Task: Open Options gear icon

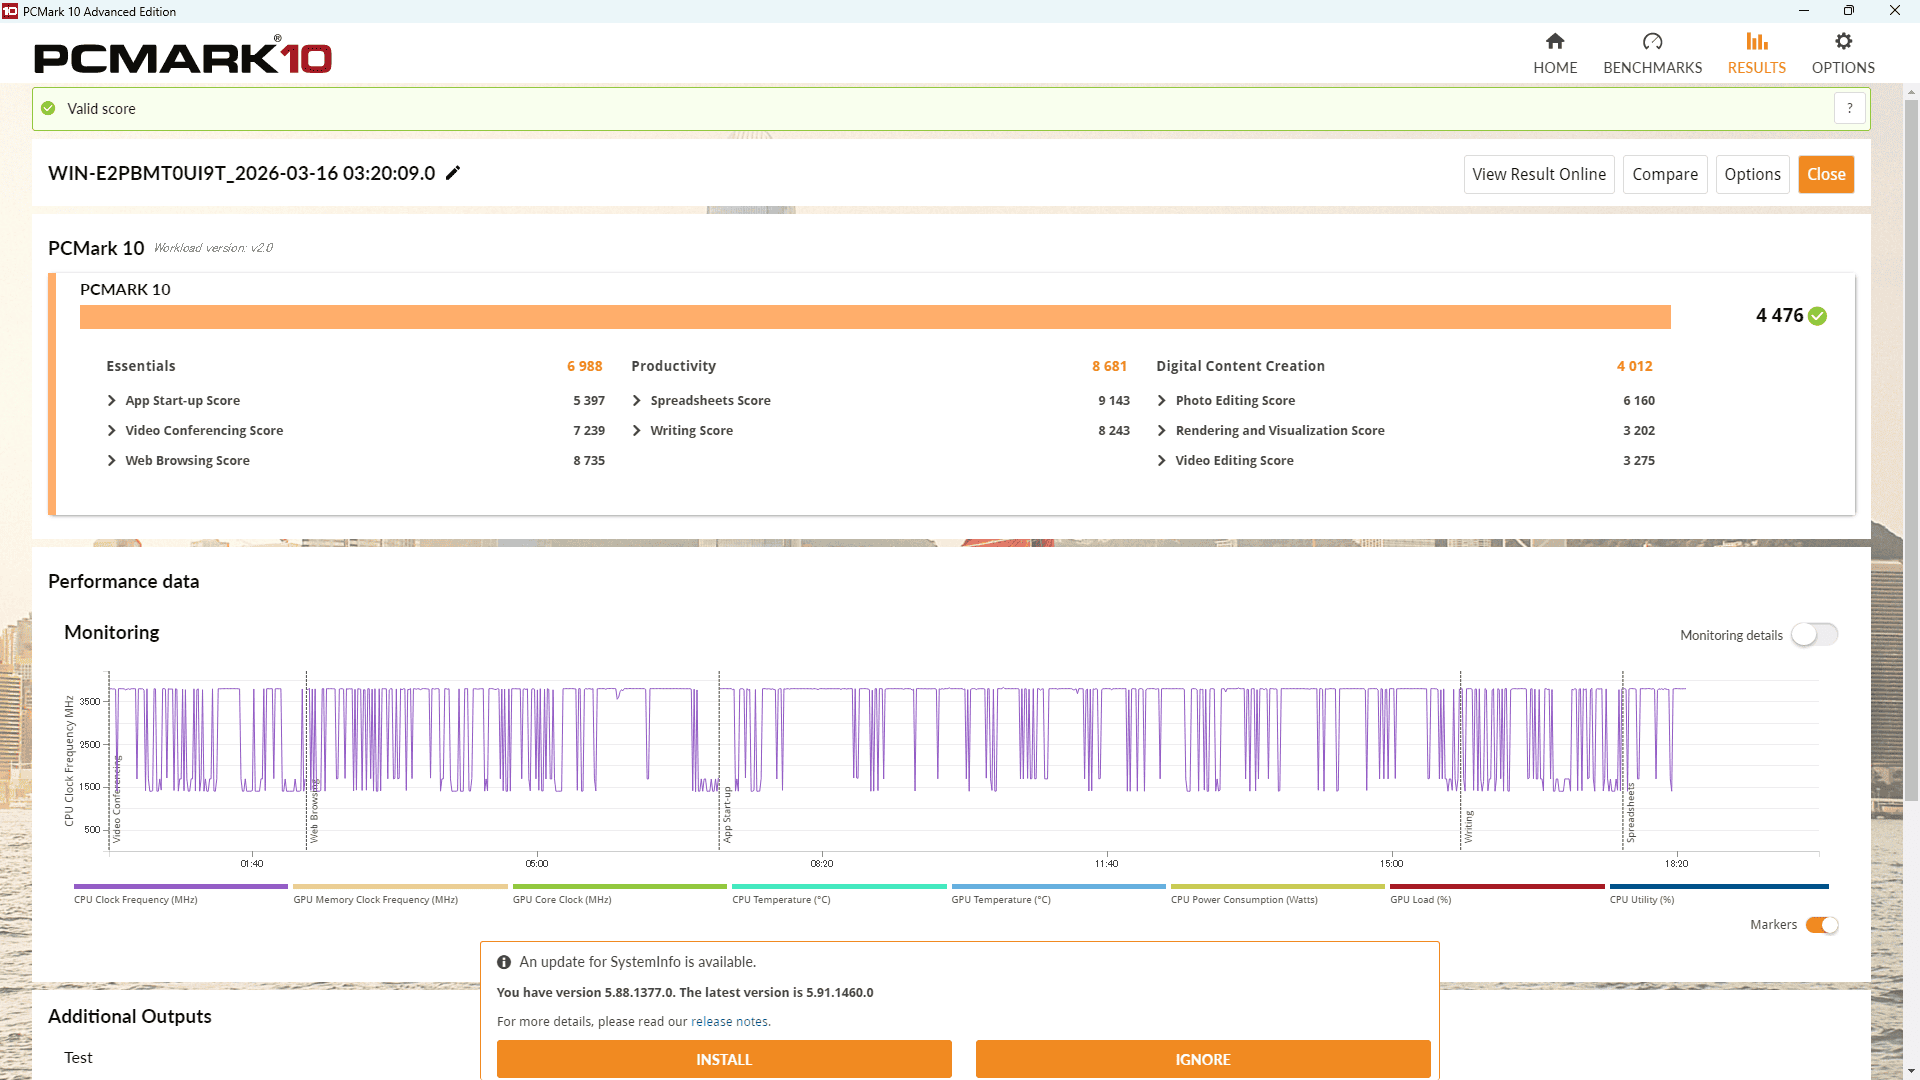Action: [x=1843, y=42]
